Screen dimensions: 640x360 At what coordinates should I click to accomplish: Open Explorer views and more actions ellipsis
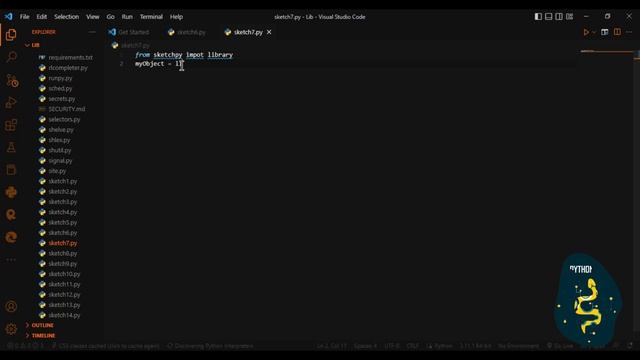[92, 32]
